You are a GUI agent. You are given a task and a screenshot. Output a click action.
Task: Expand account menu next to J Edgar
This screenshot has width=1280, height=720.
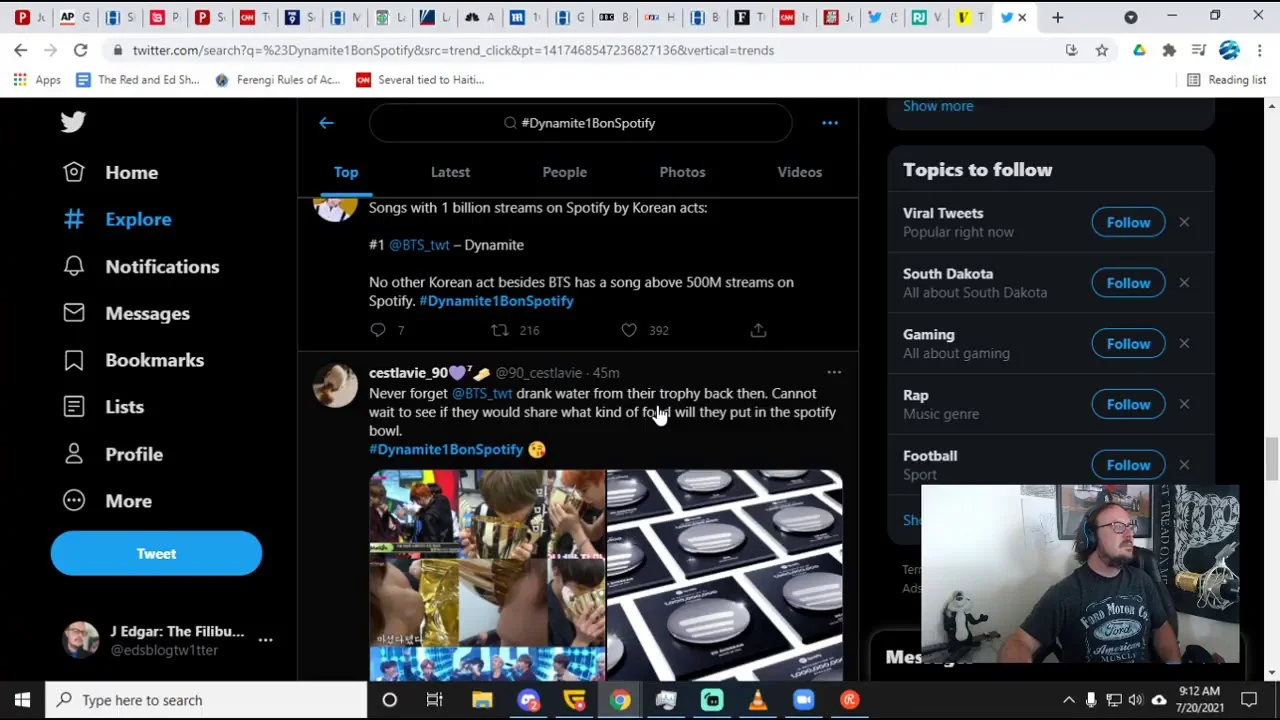(265, 640)
